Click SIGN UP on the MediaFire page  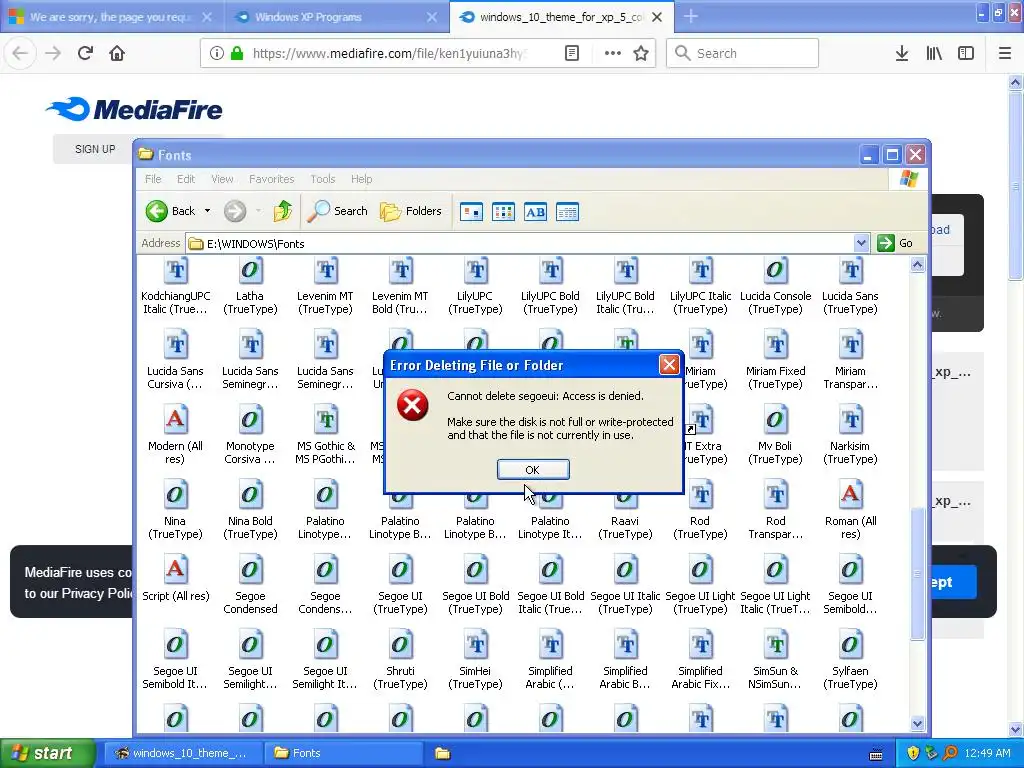click(95, 149)
